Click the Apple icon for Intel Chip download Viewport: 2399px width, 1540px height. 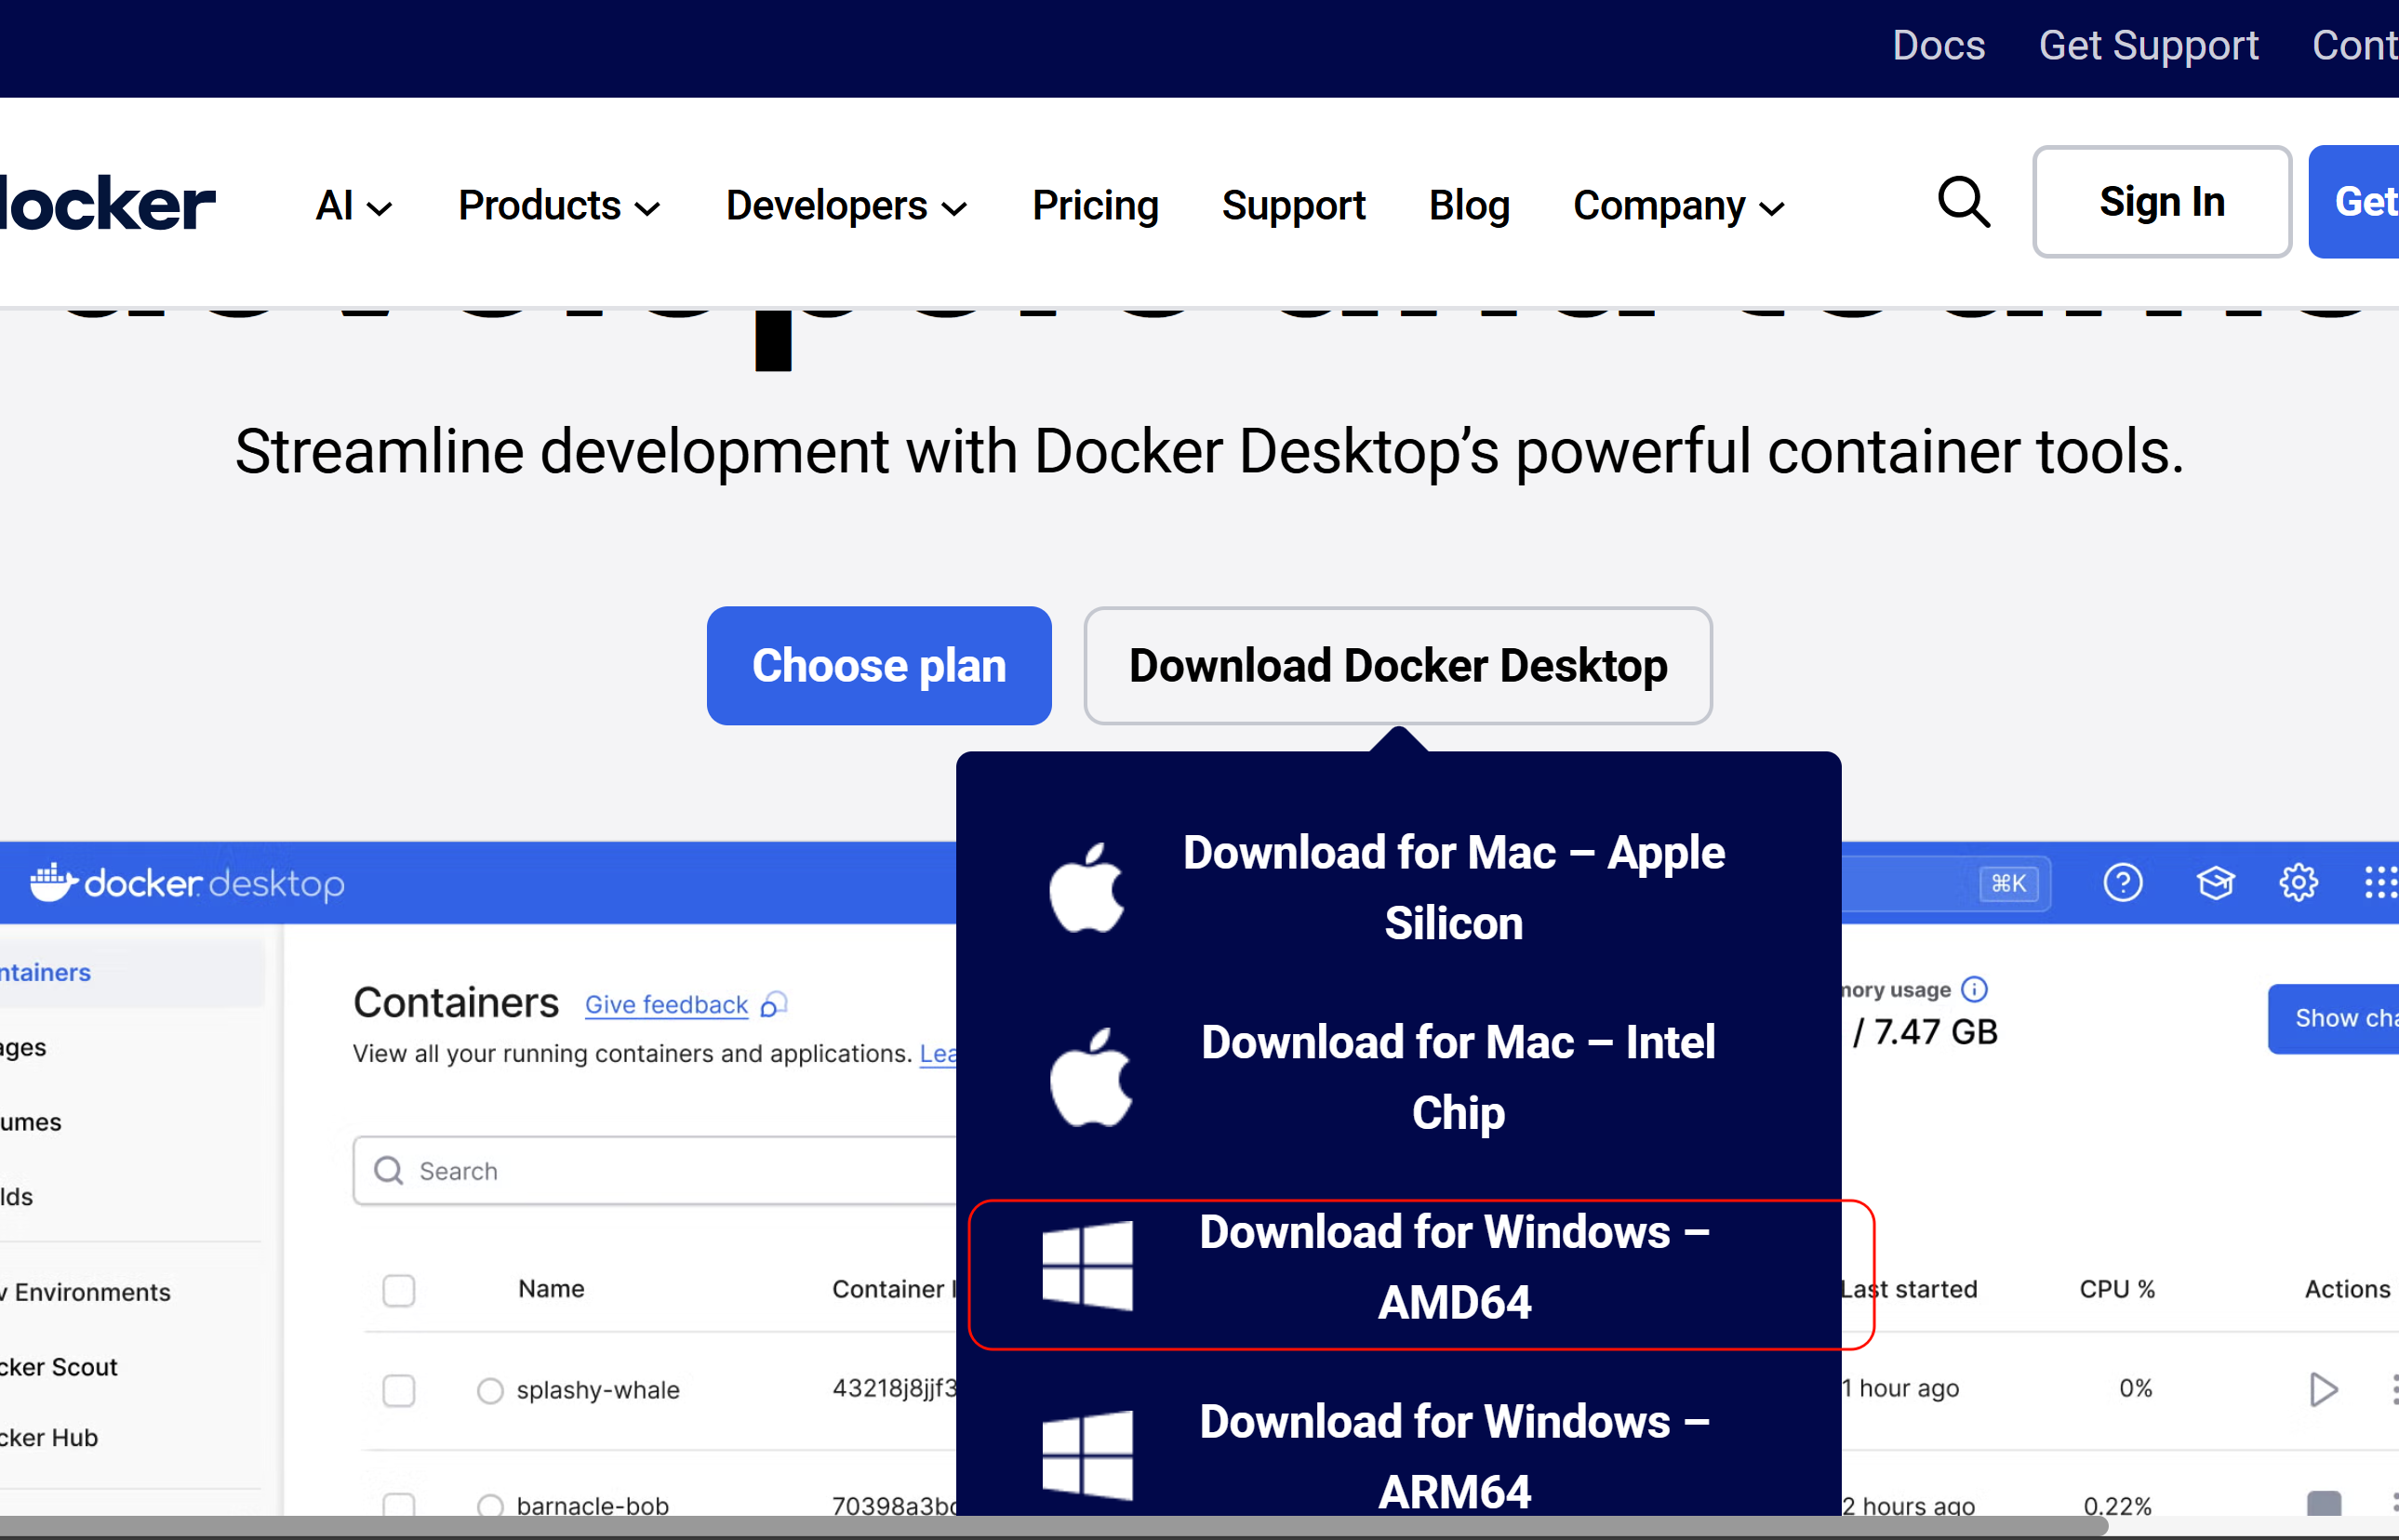(x=1090, y=1077)
